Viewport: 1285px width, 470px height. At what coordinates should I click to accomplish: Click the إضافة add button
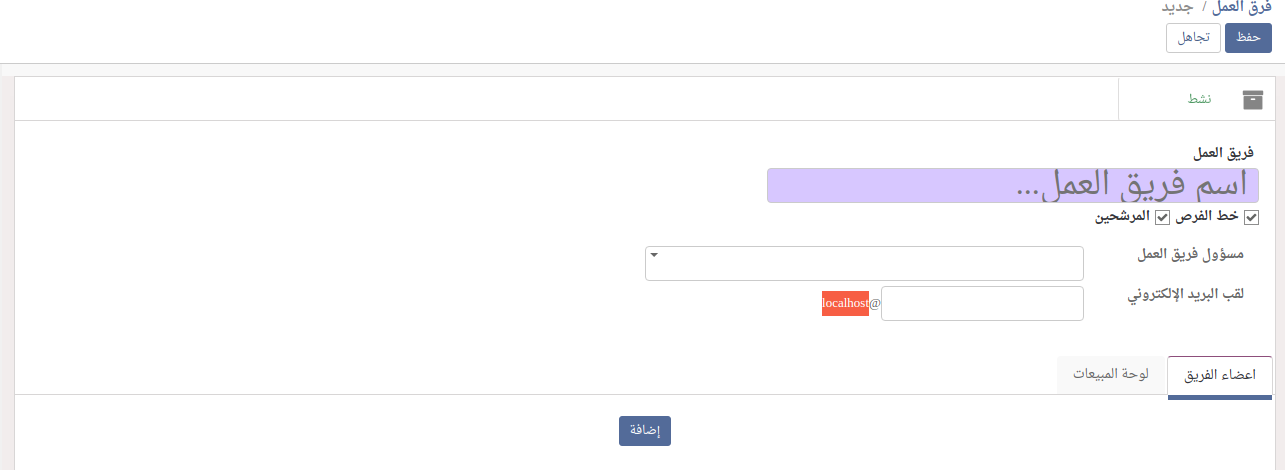pos(644,431)
